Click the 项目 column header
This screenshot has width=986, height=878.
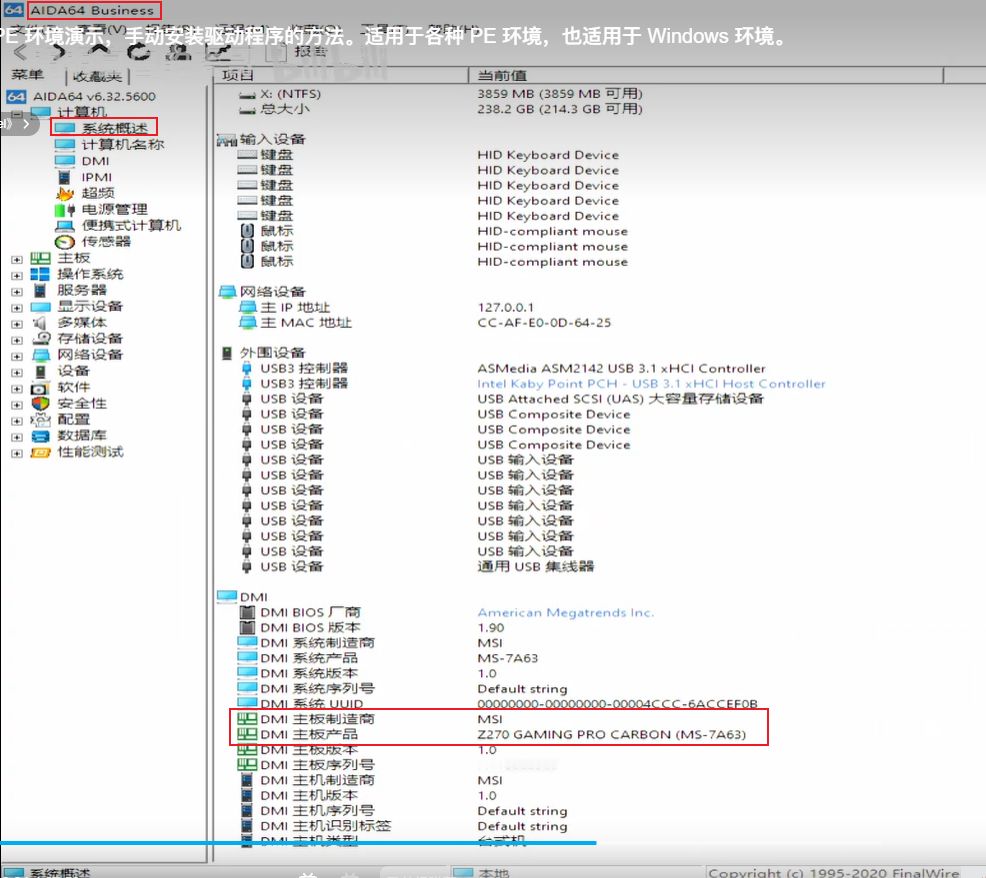[341, 75]
